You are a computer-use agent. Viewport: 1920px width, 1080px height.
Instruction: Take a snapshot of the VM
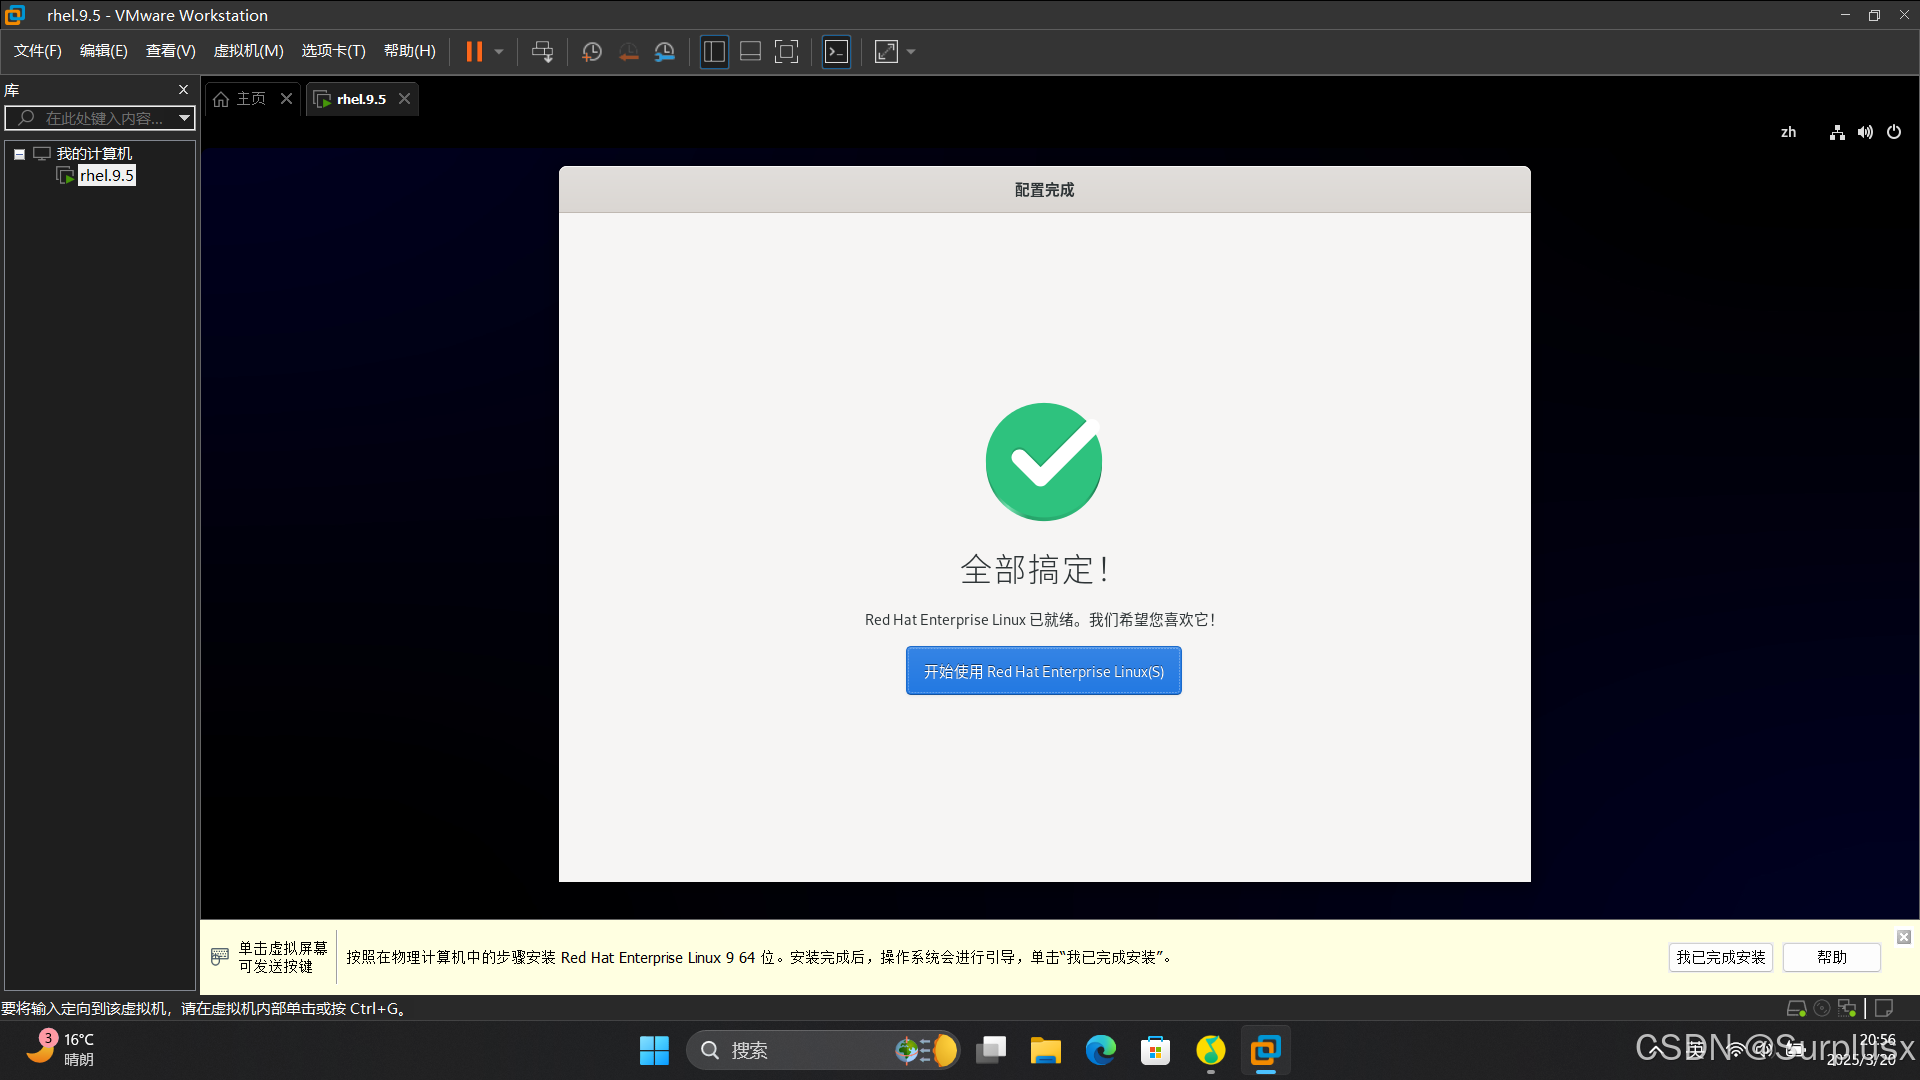coord(592,52)
